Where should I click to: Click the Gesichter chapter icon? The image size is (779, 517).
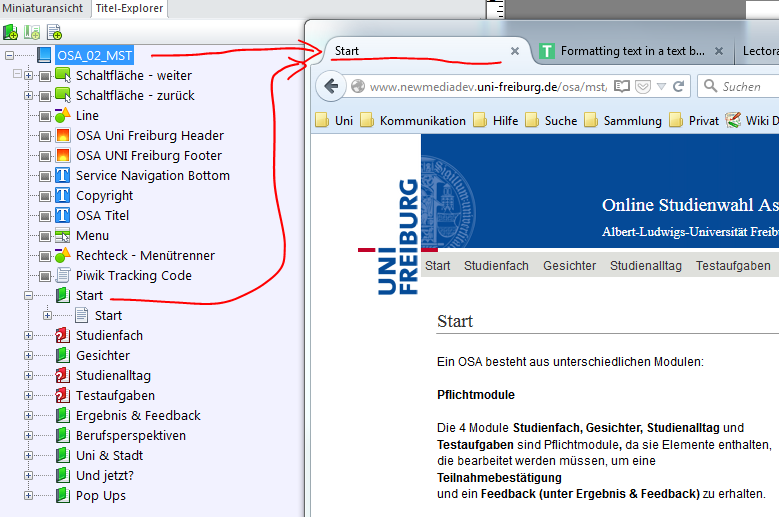[63, 355]
